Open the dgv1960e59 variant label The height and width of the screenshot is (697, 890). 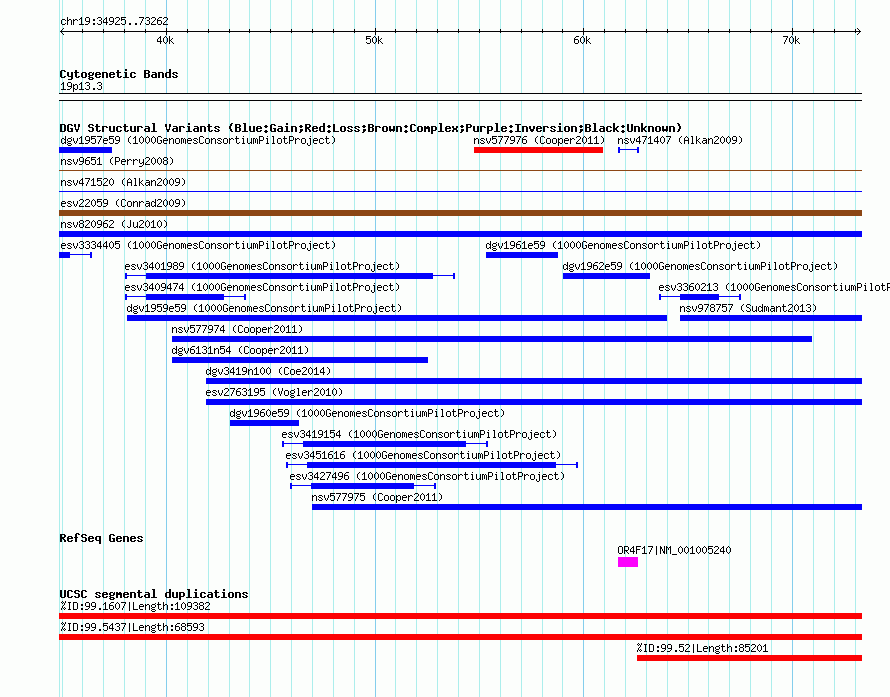367,413
